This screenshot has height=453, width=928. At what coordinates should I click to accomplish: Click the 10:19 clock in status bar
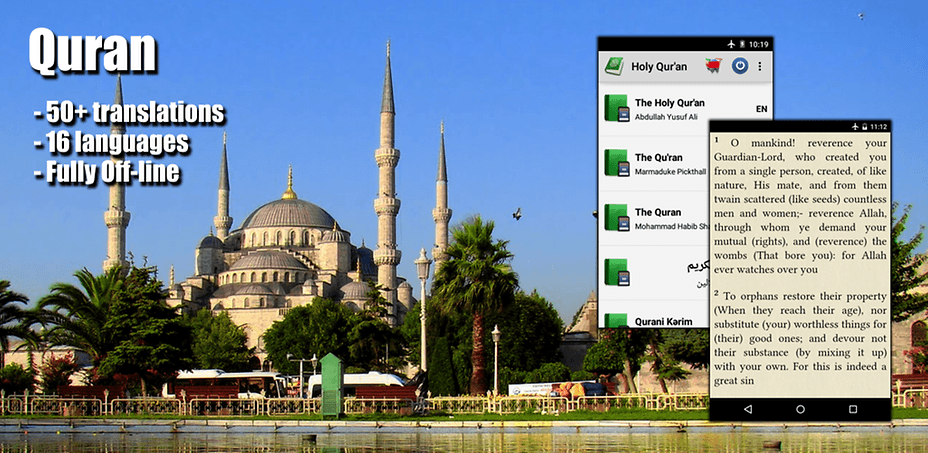[758, 44]
